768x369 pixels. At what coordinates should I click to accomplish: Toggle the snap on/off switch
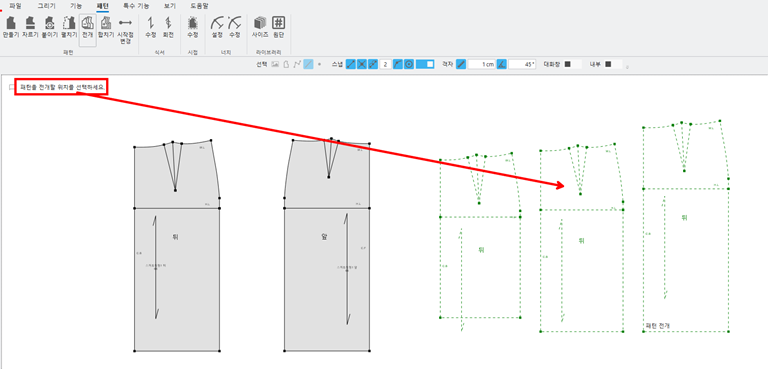(x=425, y=64)
